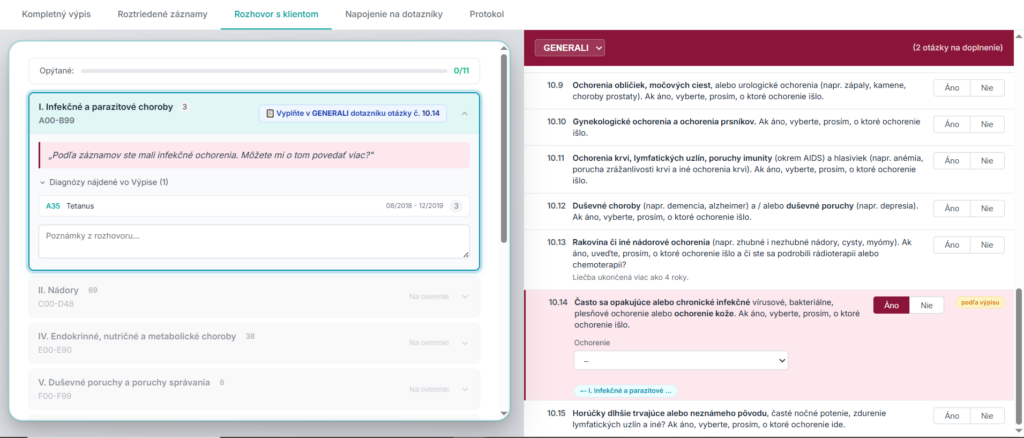Click the 08/2018 - 12/2019 date range
The height and width of the screenshot is (438, 1024).
[x=415, y=206]
